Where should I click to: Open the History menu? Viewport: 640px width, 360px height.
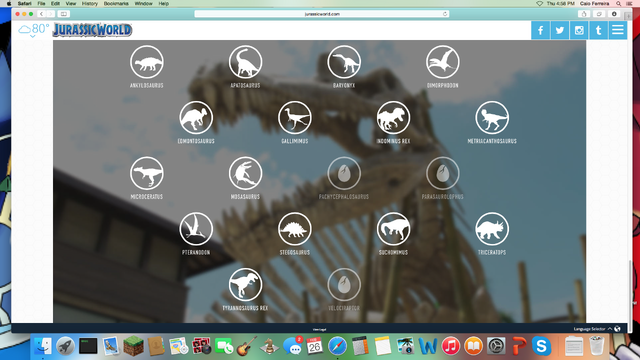point(89,3)
